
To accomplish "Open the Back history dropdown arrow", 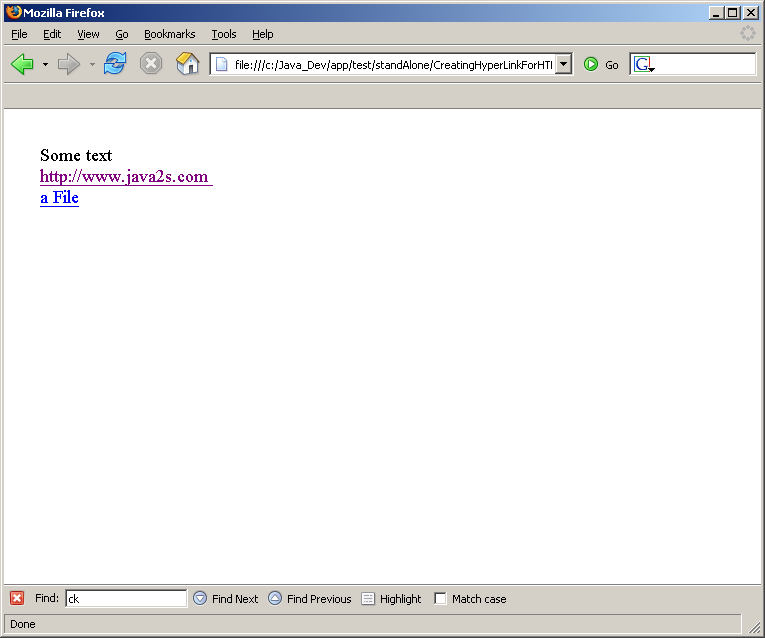I will point(45,64).
